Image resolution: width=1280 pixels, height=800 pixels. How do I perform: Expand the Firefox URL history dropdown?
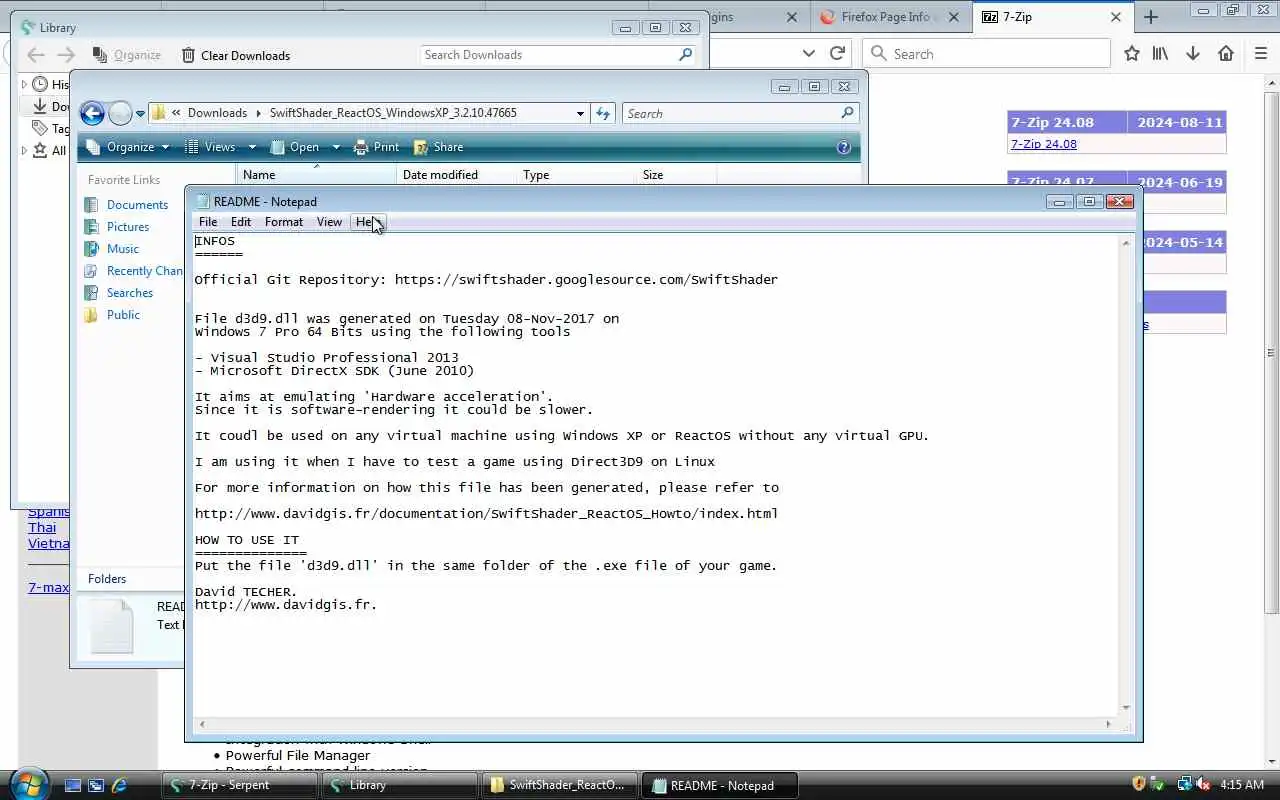tap(809, 53)
